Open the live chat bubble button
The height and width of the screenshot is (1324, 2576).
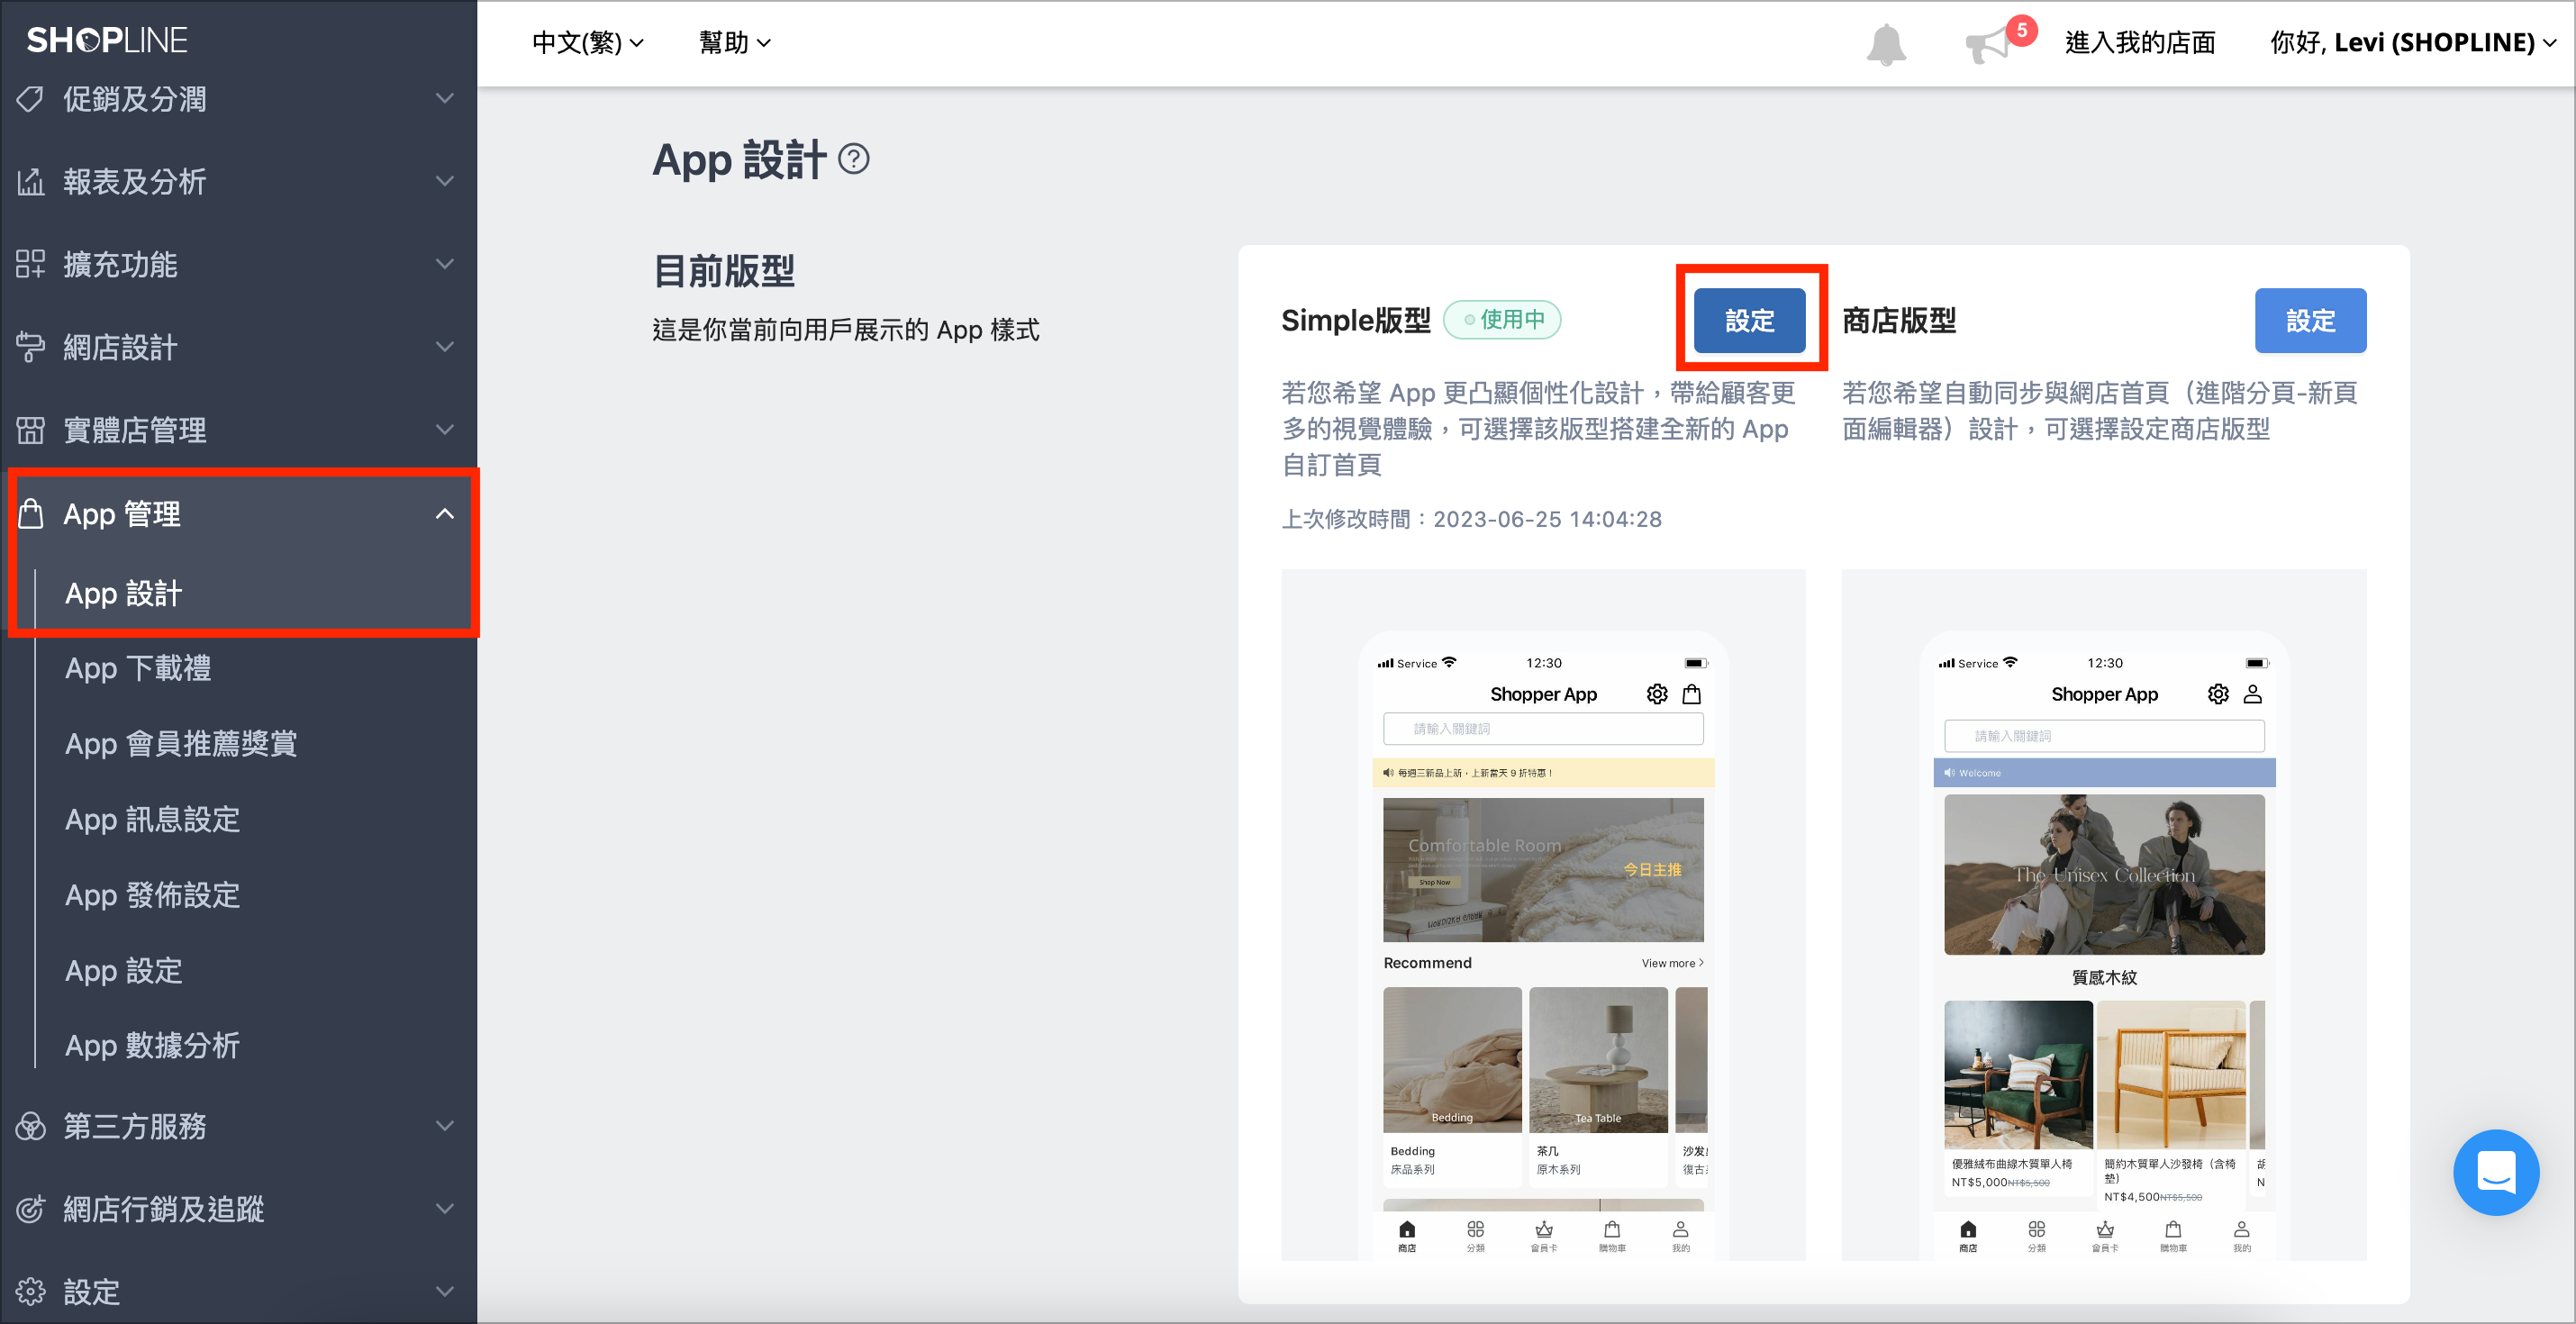pyautogui.click(x=2496, y=1172)
